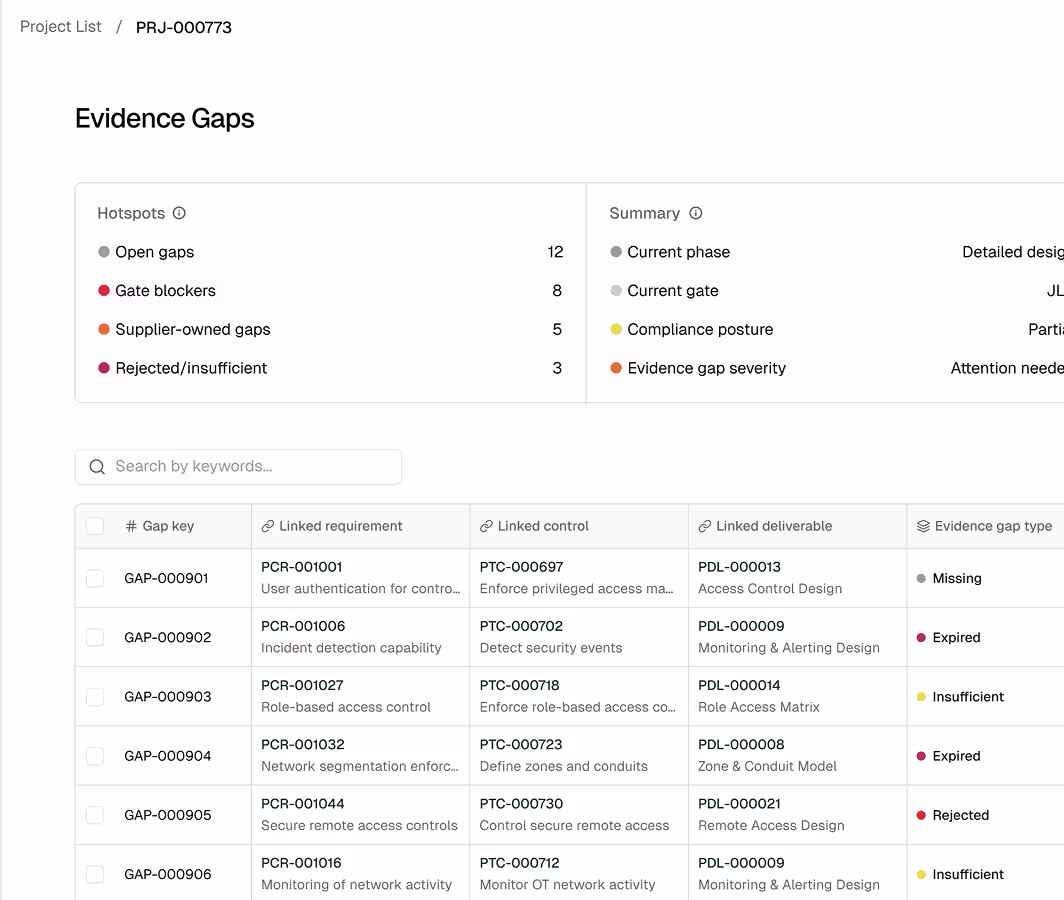Tick the checkbox for GAP-000902

(95, 637)
